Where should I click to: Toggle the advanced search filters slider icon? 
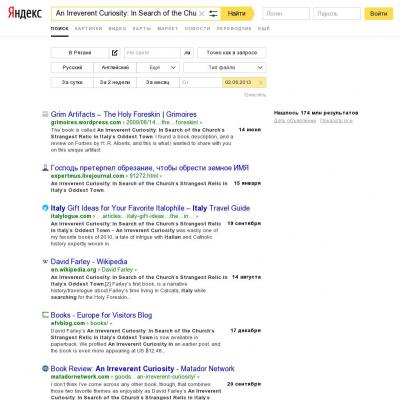tap(213, 14)
